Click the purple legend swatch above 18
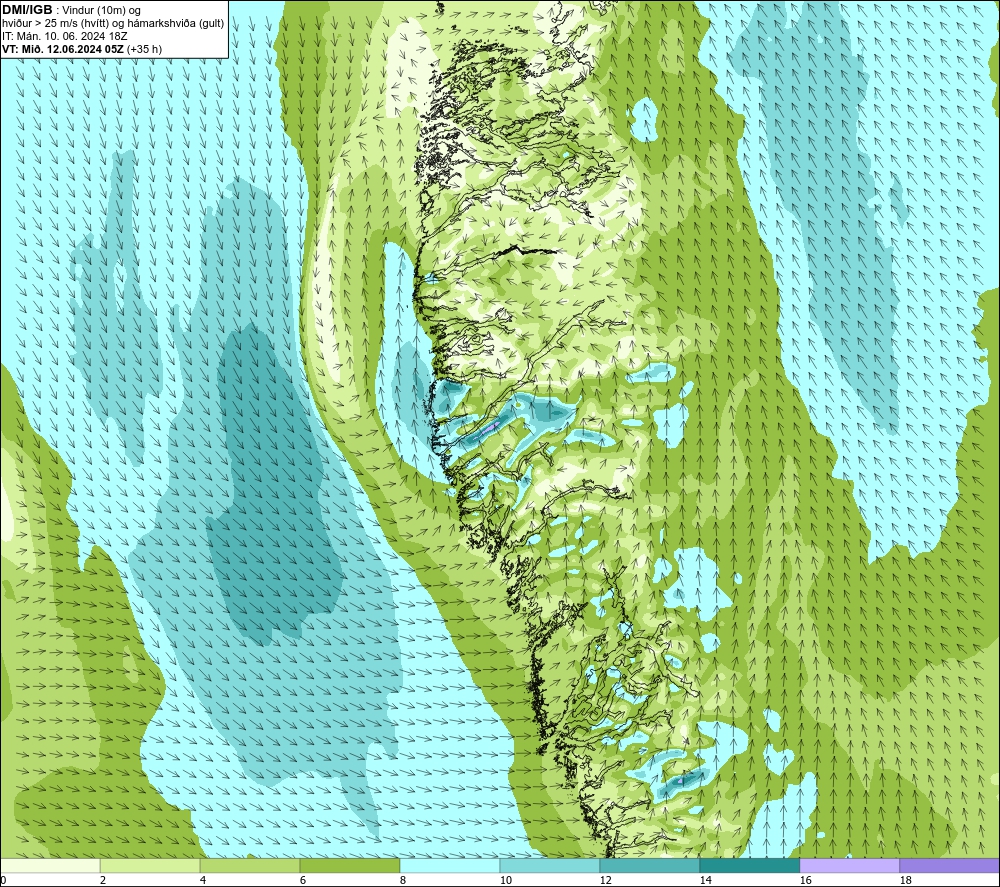This screenshot has width=1000, height=887. click(x=949, y=865)
